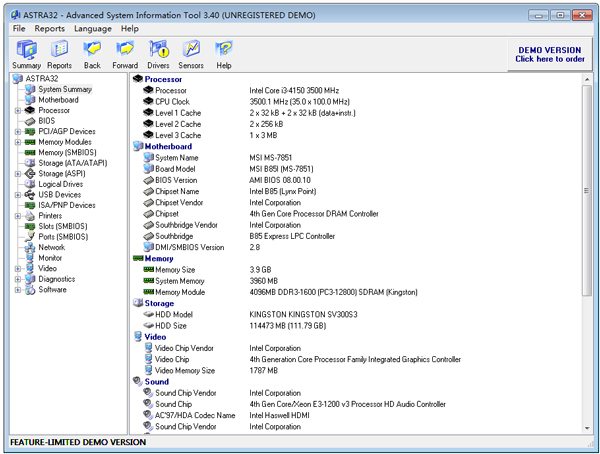
Task: Select Motherboard in the tree
Action: tap(58, 100)
